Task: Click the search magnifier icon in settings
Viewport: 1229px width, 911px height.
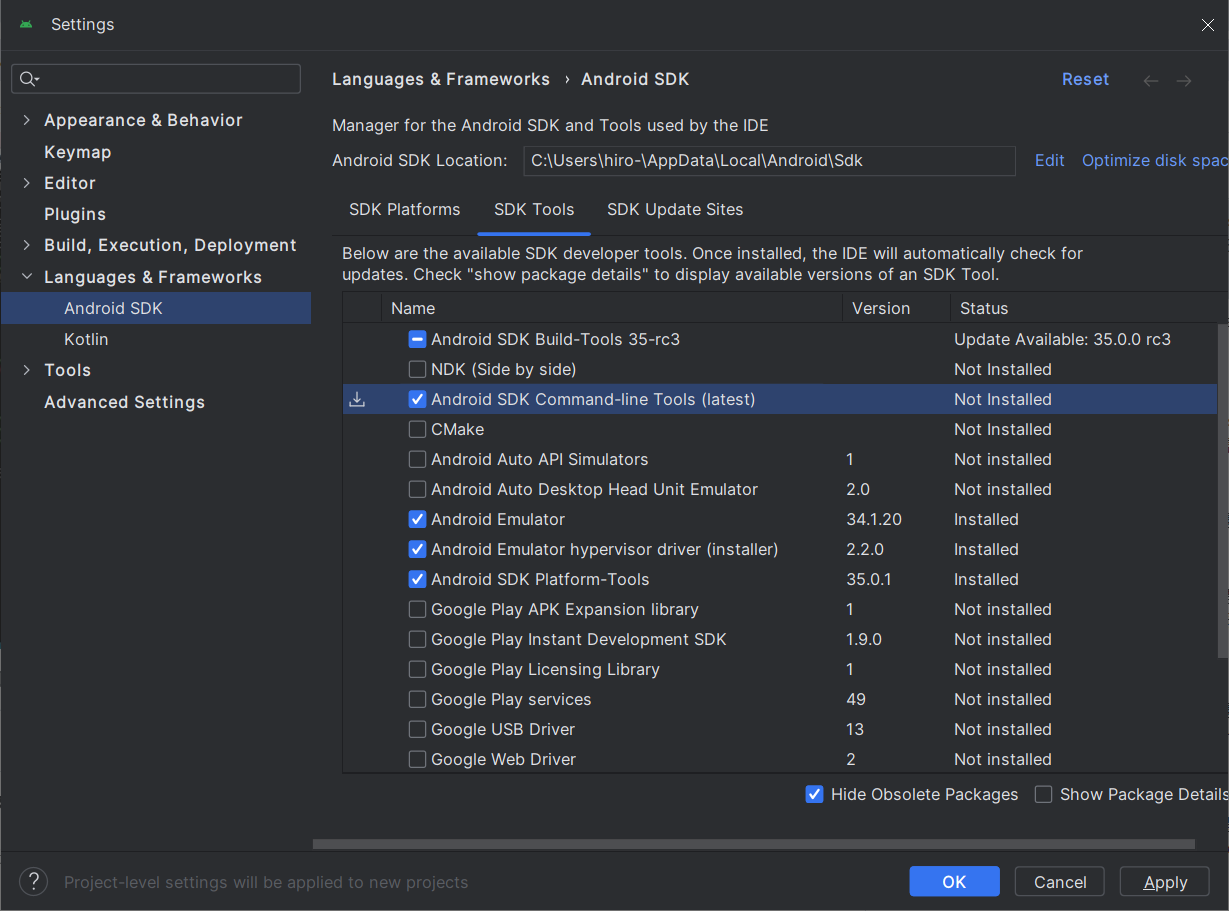Action: [28, 79]
